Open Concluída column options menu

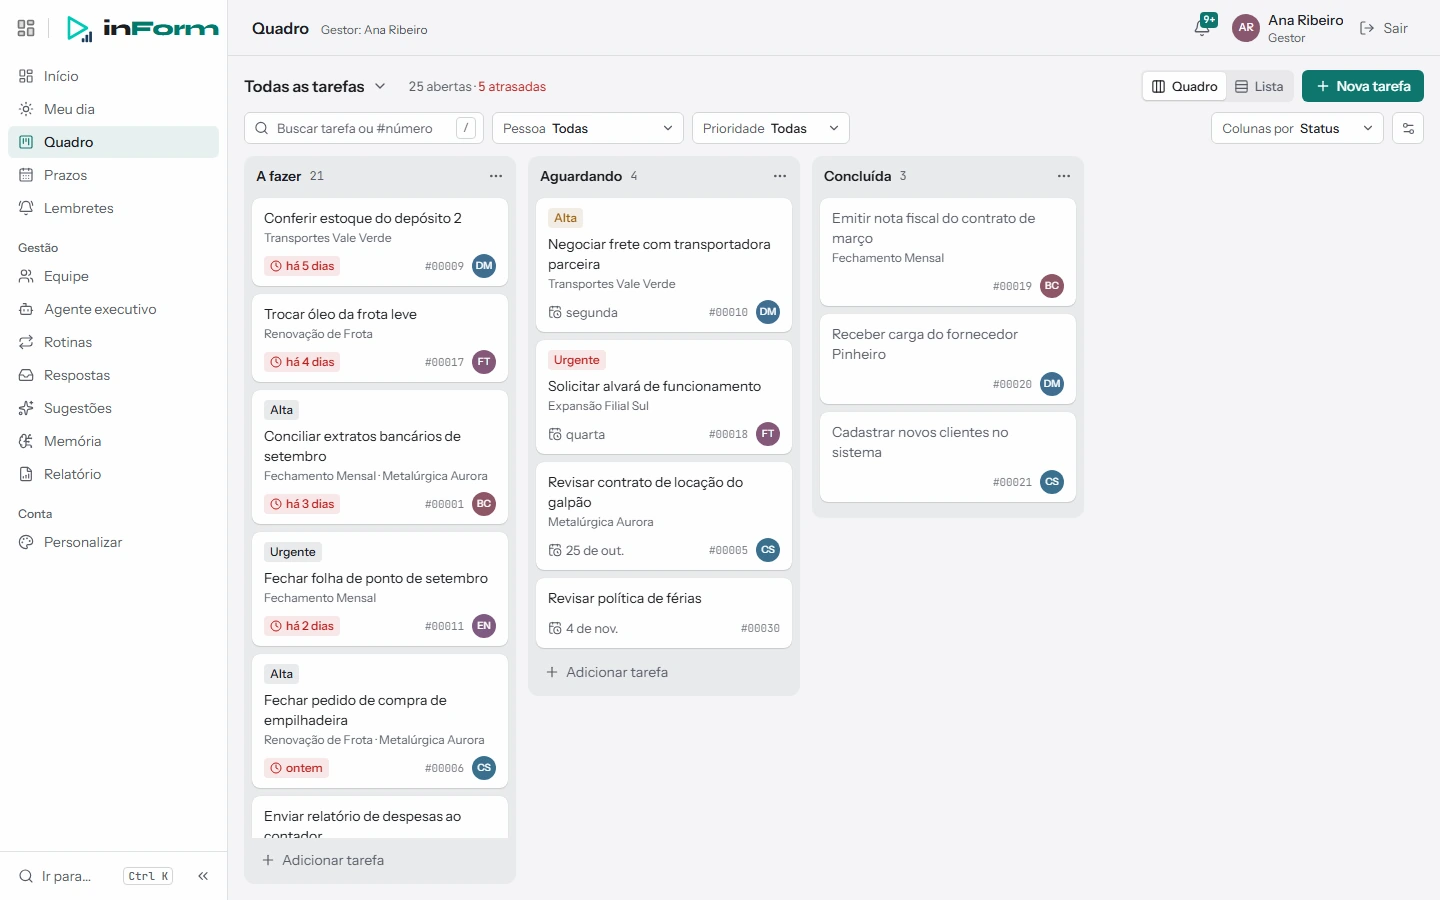[1064, 176]
